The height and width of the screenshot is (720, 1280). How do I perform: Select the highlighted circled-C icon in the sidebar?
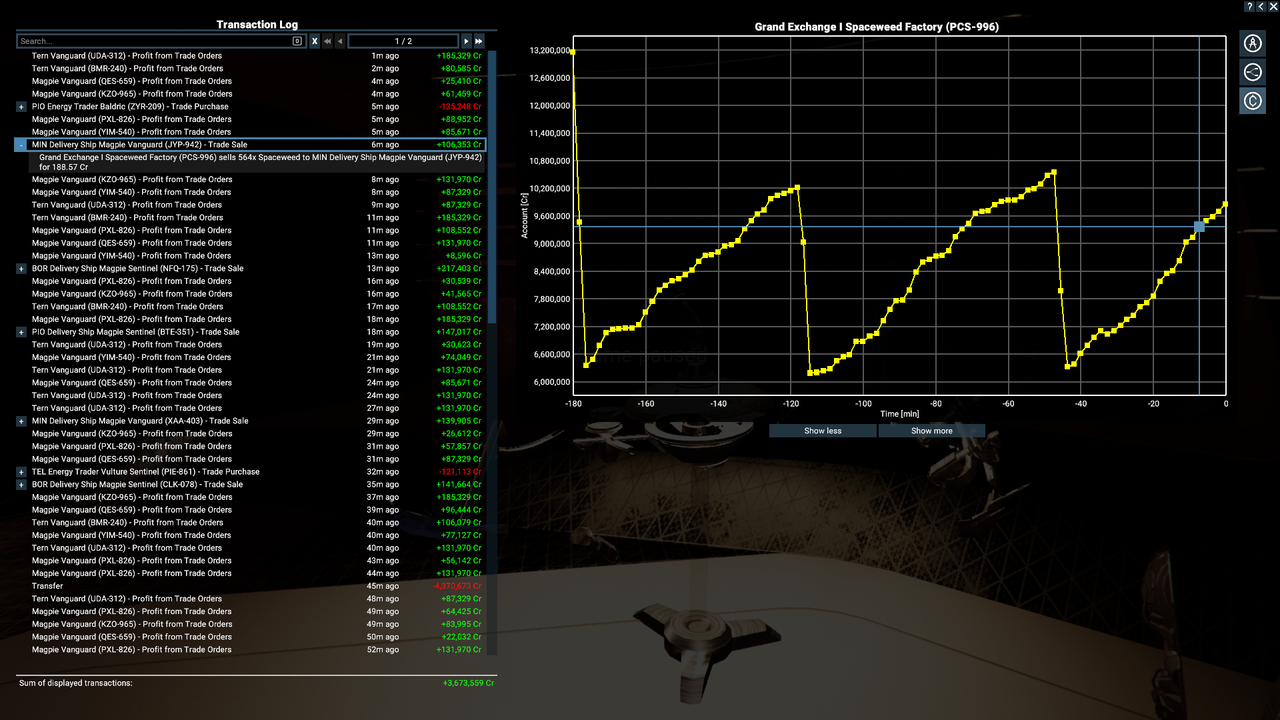[1252, 100]
